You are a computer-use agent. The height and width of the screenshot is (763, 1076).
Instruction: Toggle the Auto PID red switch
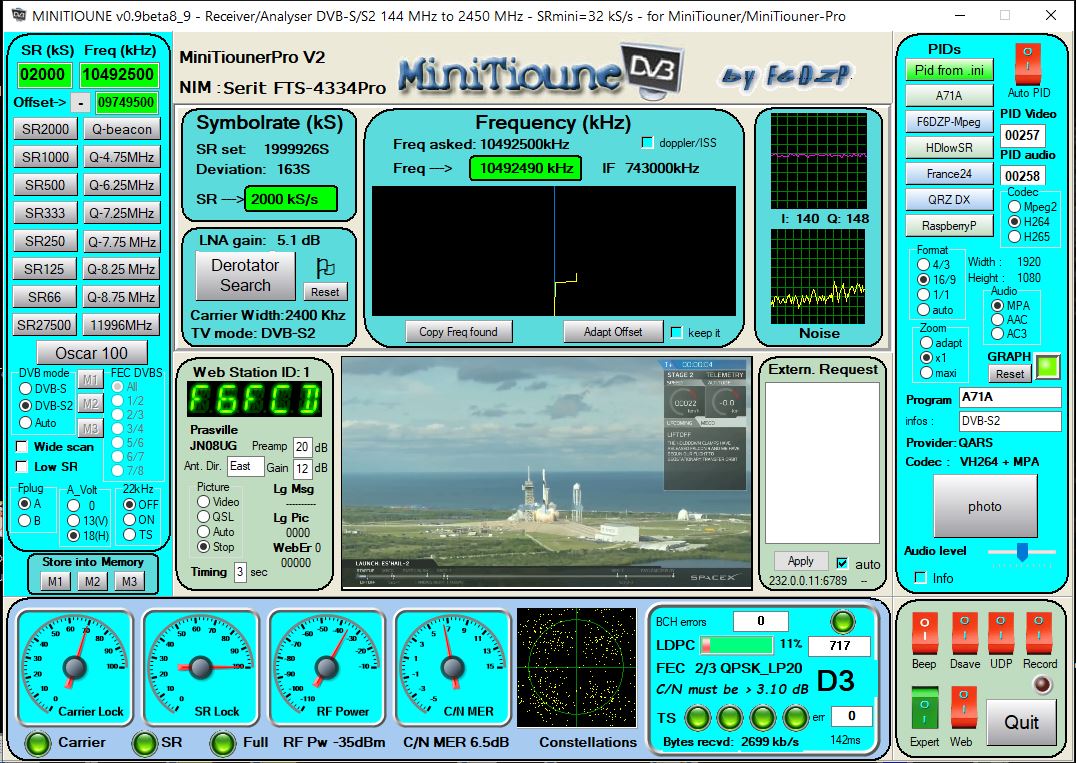(1027, 64)
